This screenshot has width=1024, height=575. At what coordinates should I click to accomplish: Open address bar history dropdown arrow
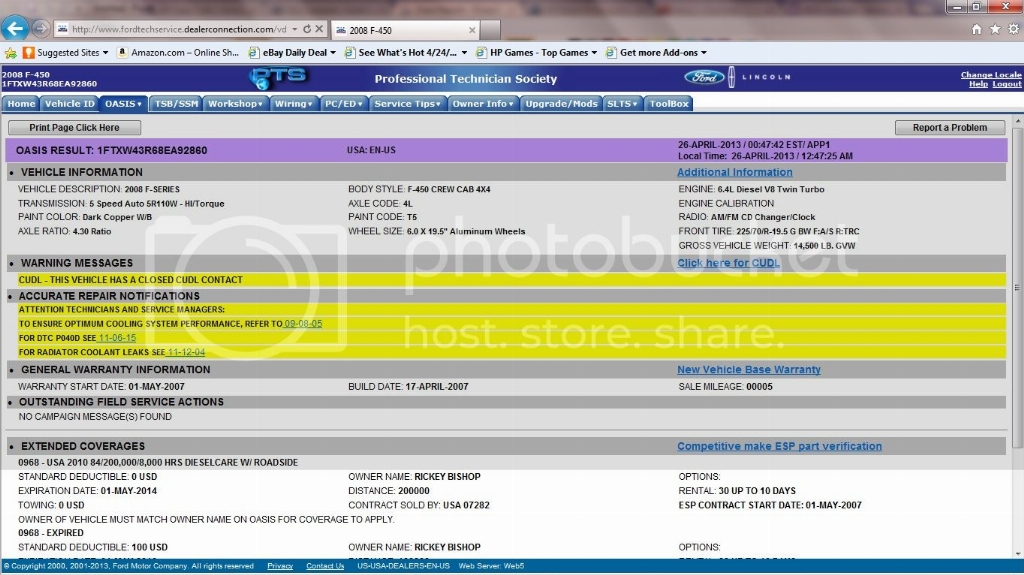coord(295,29)
